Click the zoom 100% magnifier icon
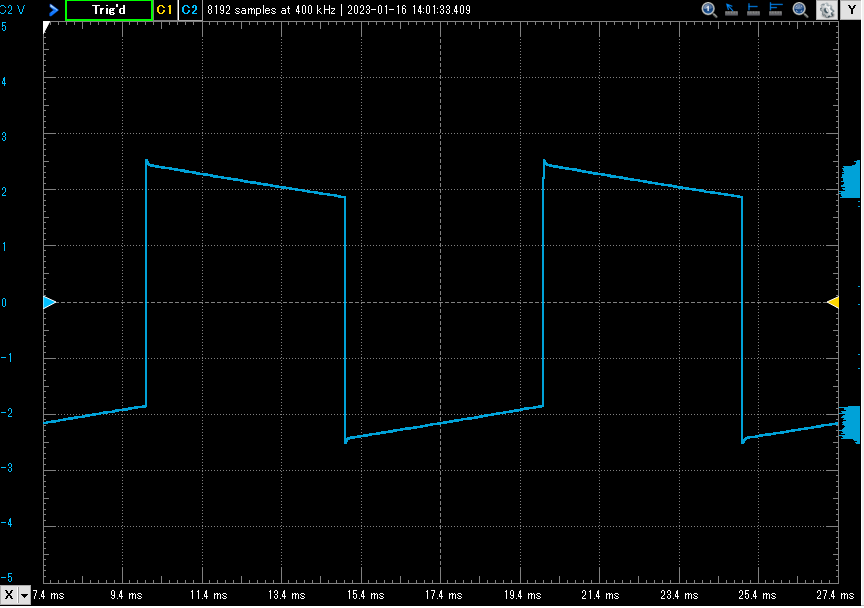 (709, 10)
